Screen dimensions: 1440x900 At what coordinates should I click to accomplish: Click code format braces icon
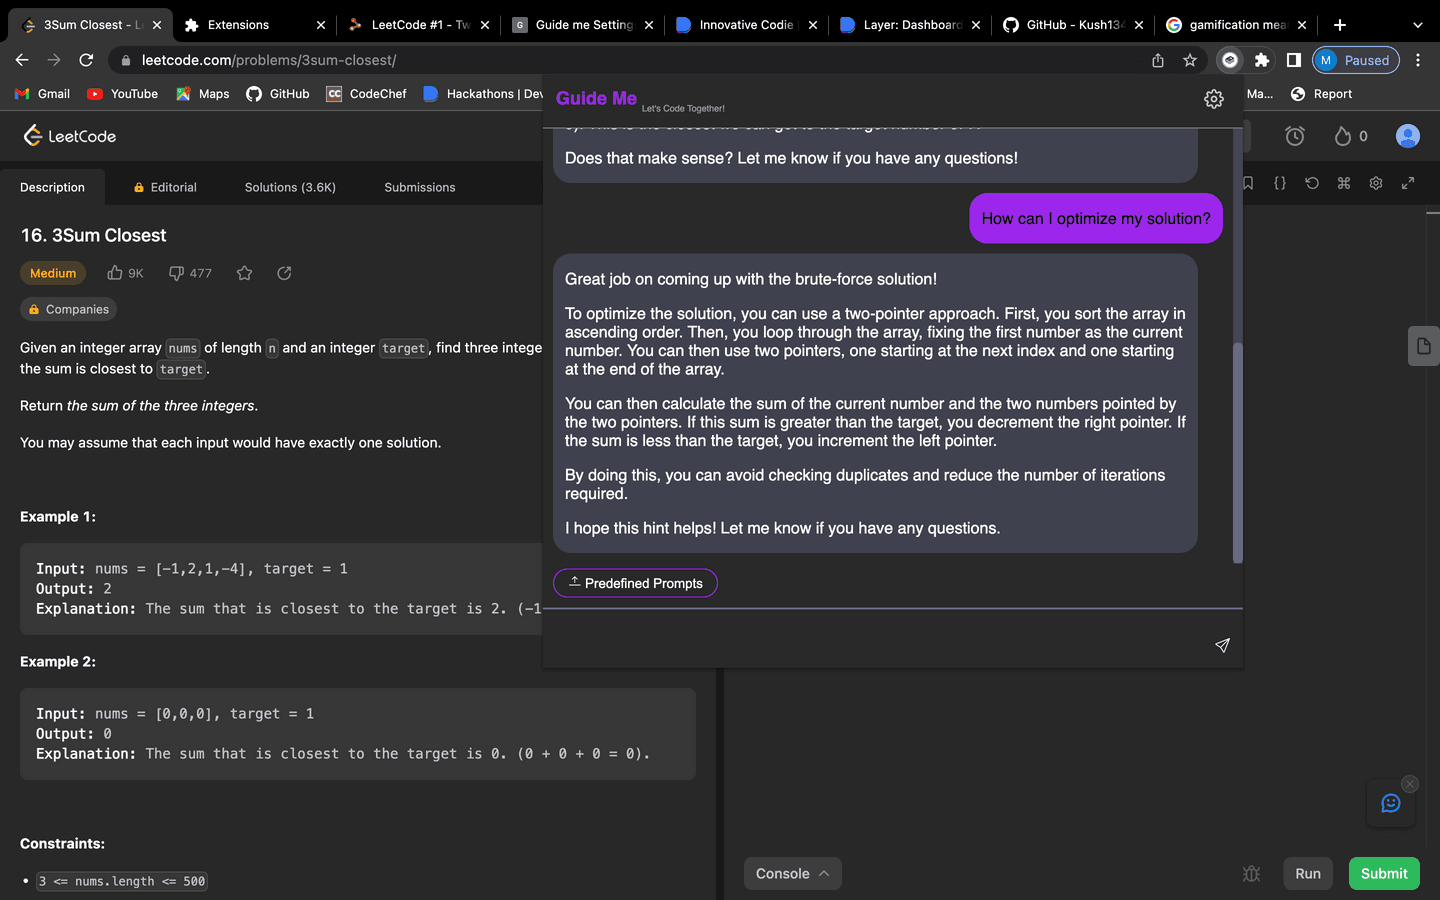pyautogui.click(x=1280, y=183)
